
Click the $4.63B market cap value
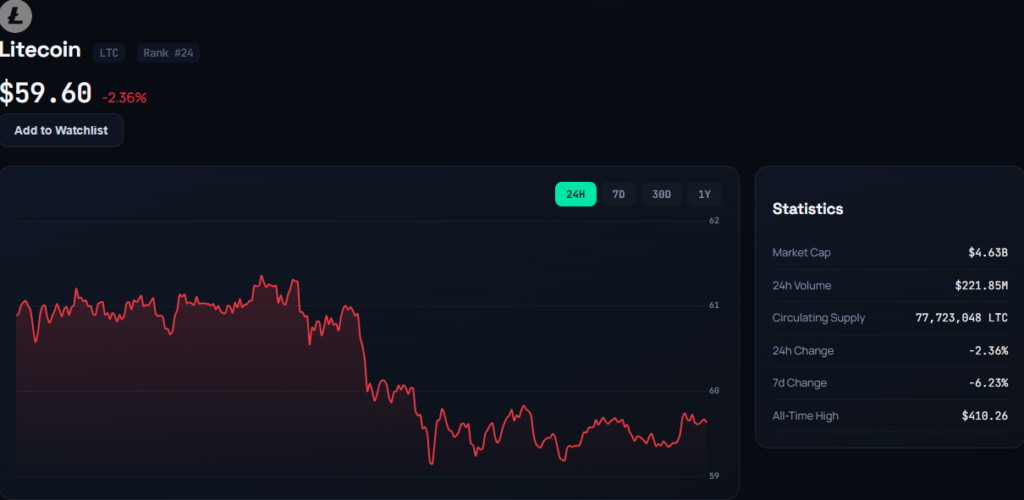point(988,253)
